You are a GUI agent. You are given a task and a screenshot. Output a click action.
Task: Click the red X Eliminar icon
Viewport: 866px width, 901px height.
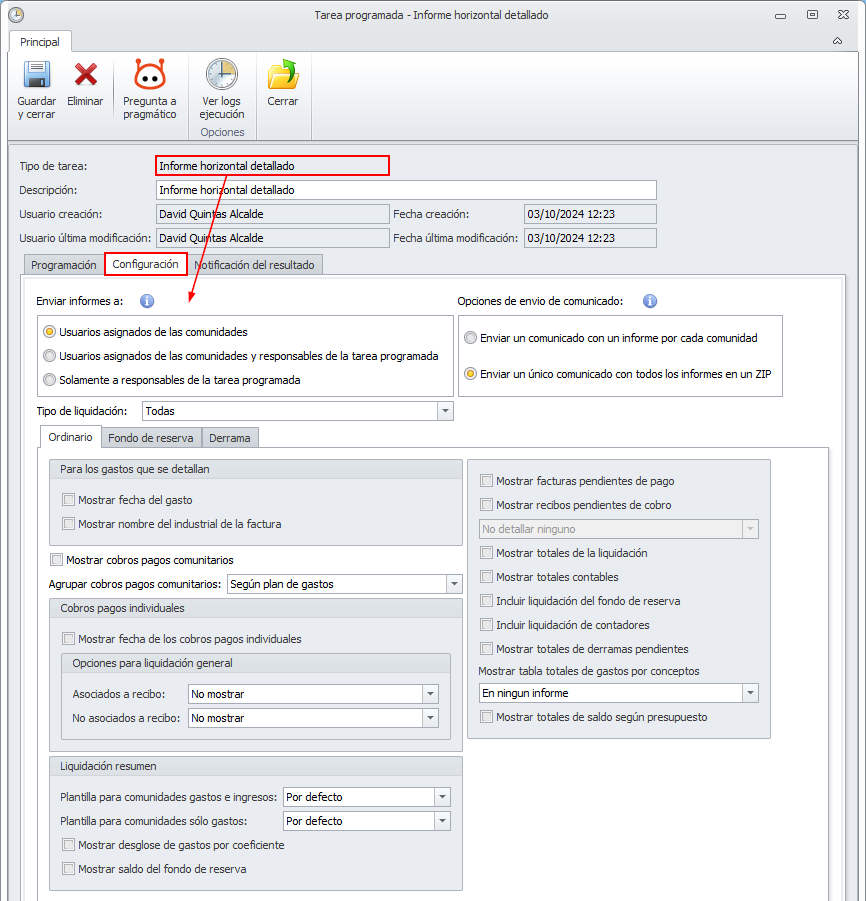(86, 75)
